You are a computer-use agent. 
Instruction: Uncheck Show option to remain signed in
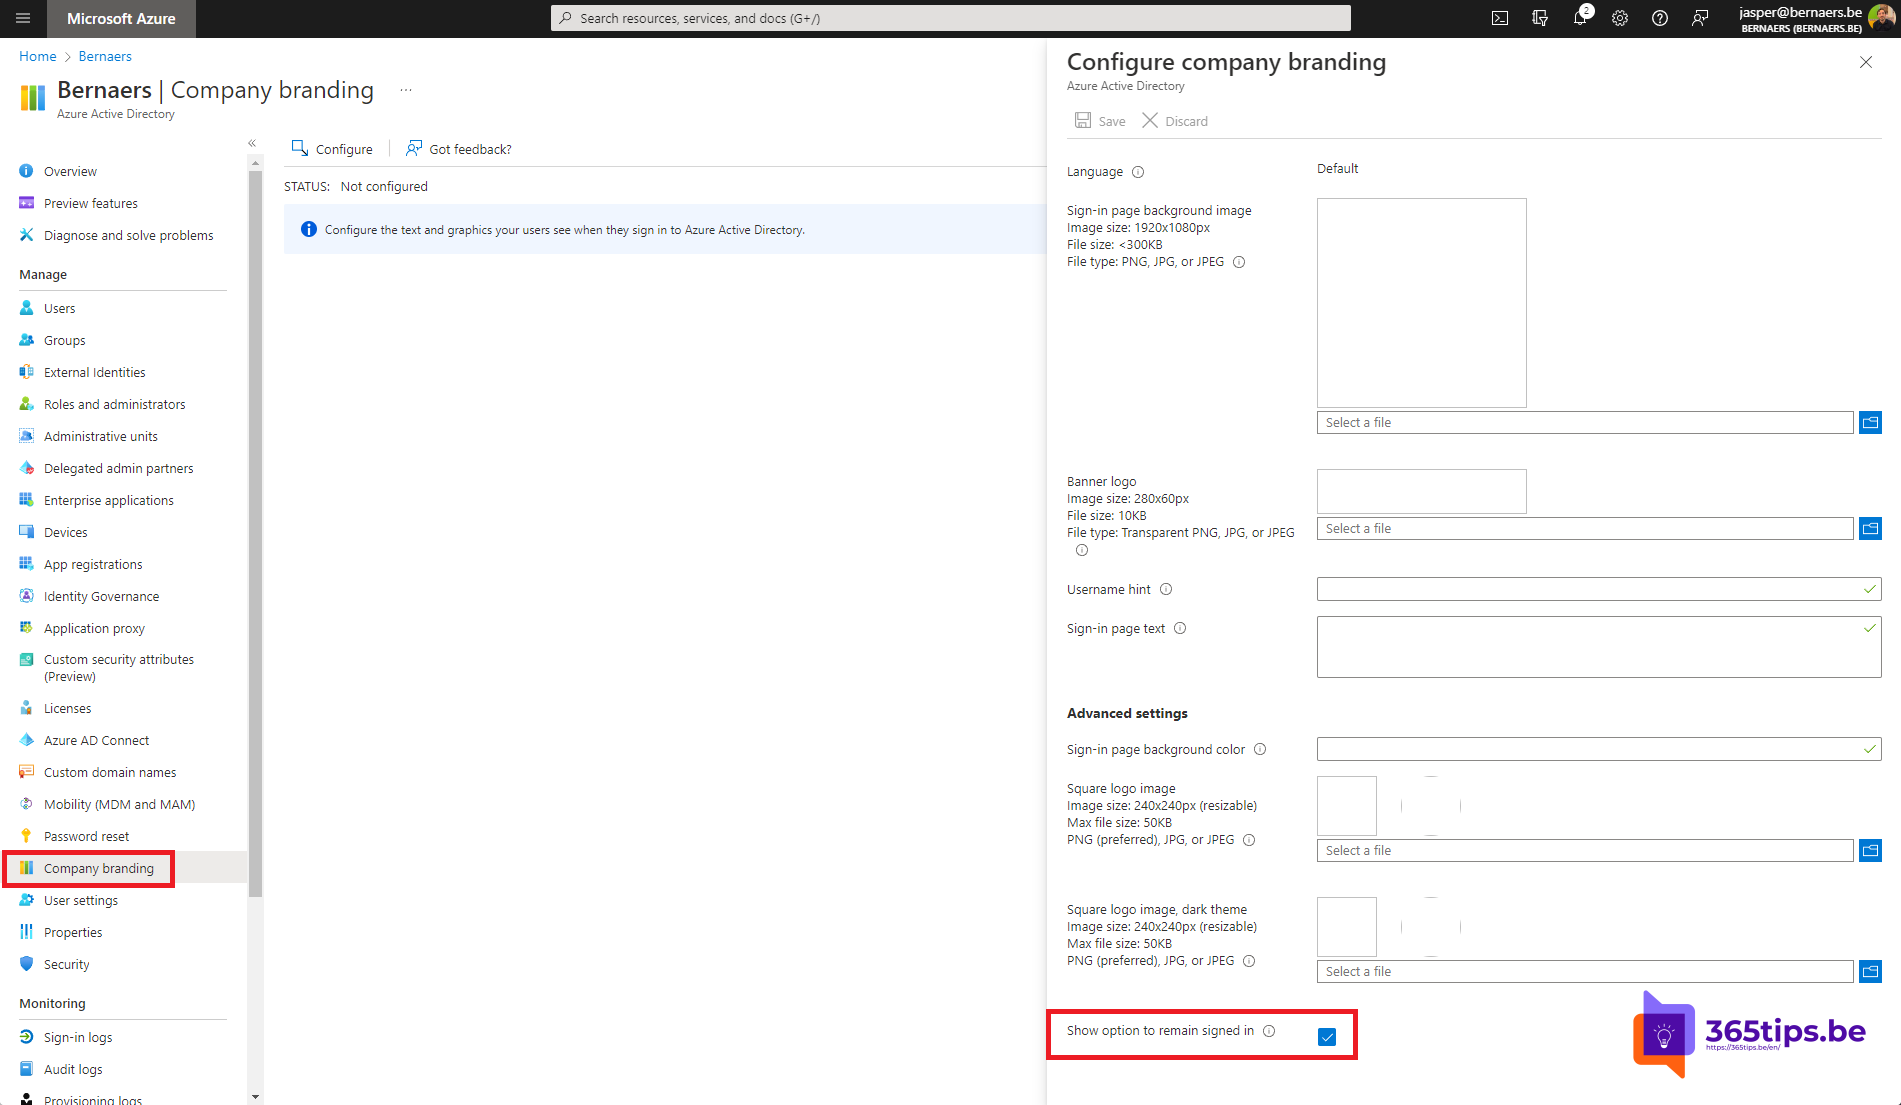coord(1327,1037)
